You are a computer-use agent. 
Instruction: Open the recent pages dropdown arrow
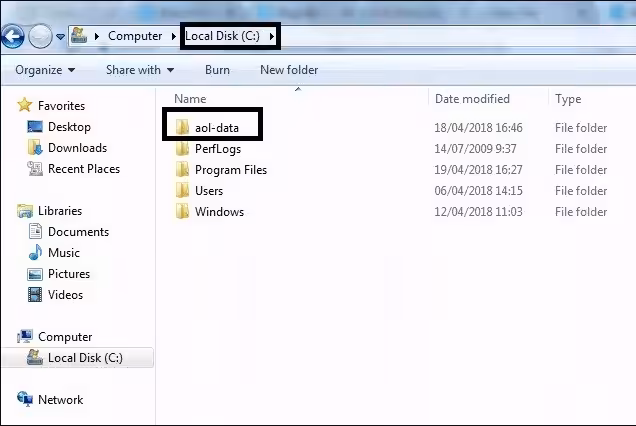60,37
